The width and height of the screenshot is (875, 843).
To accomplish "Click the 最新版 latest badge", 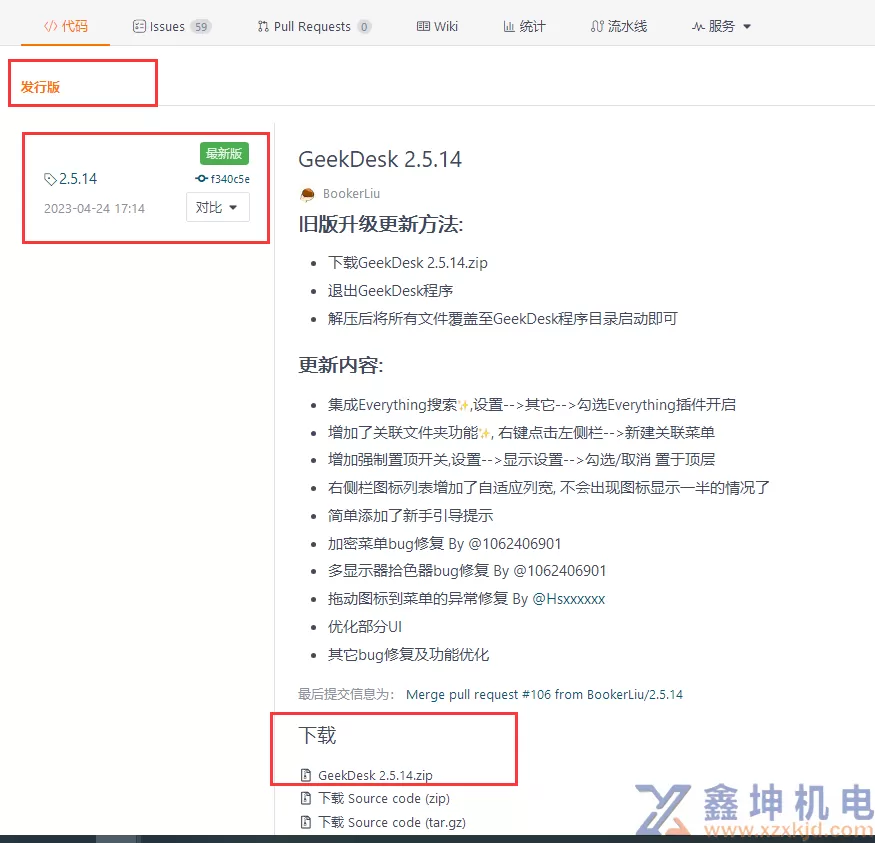I will pos(224,153).
